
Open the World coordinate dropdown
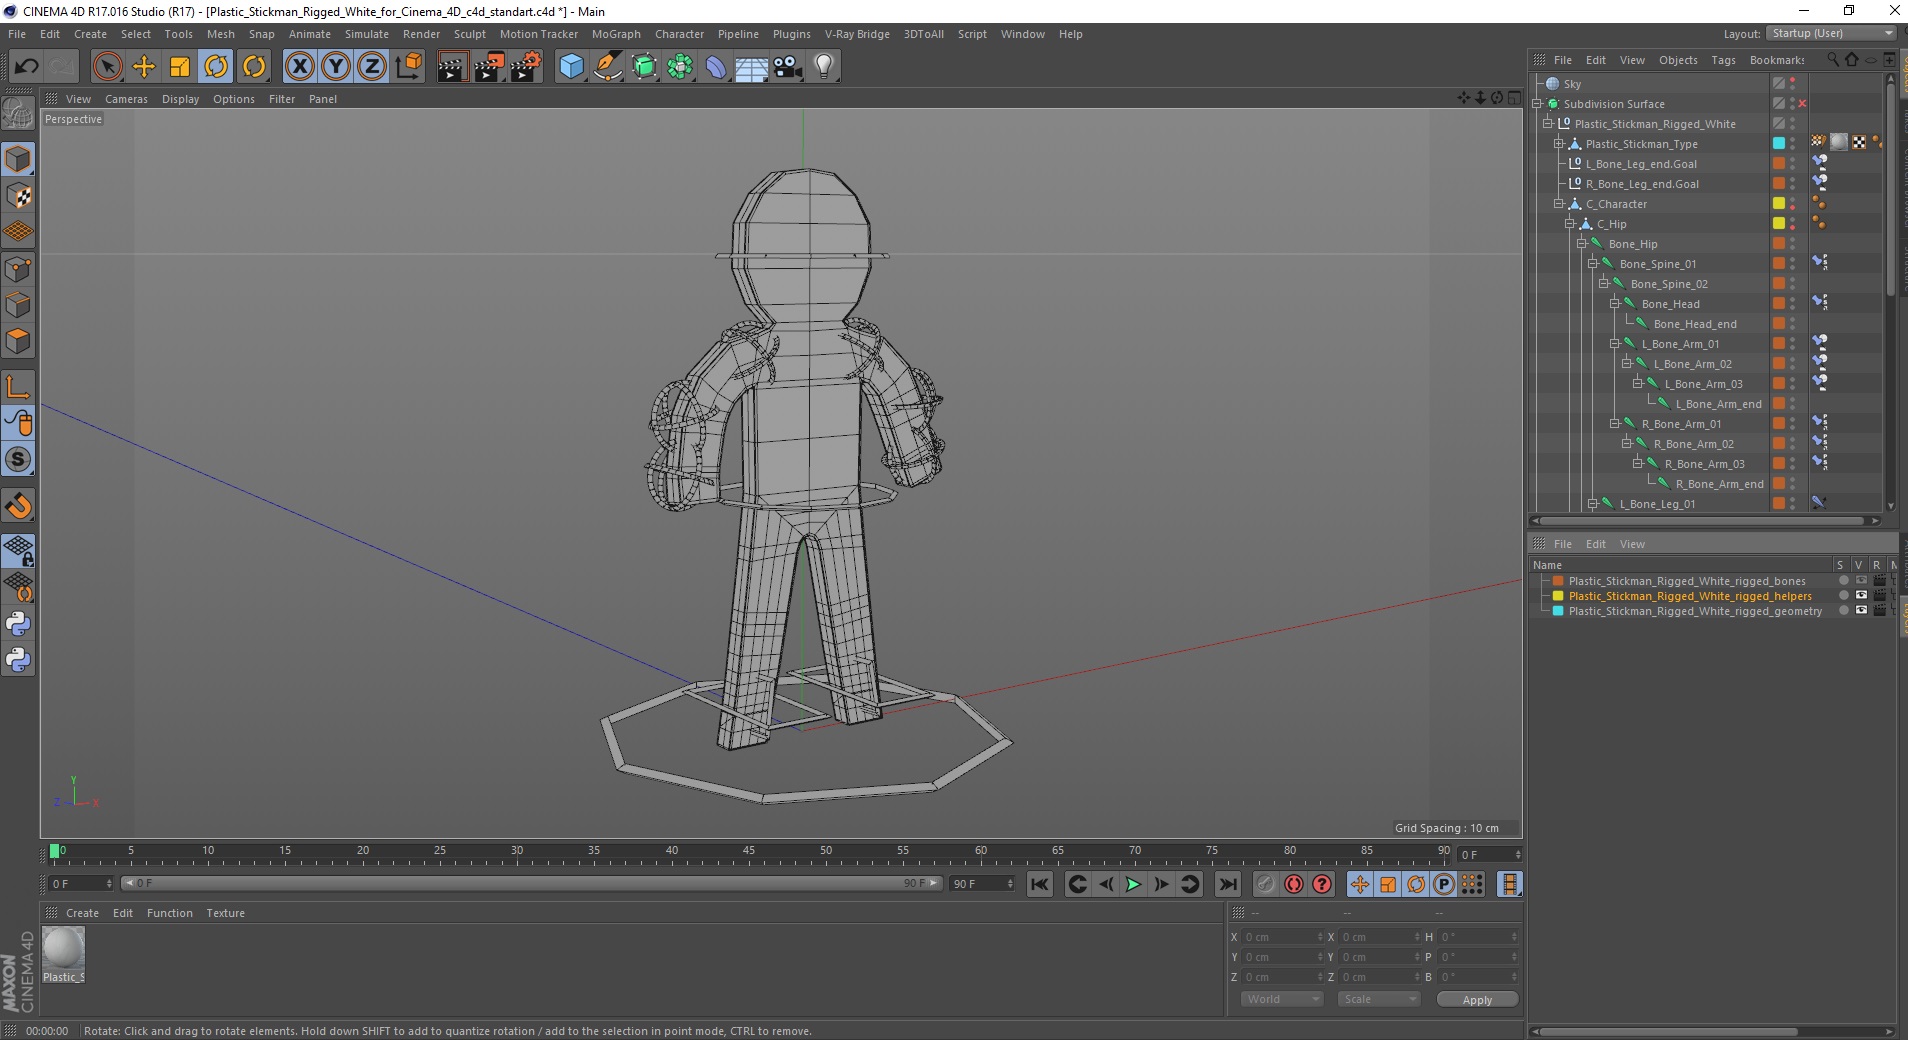[x=1281, y=999]
